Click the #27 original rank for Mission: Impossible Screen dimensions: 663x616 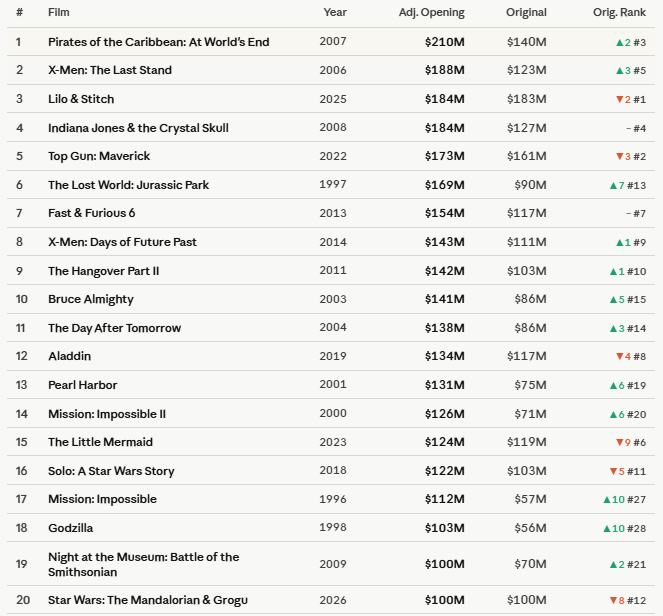coord(636,500)
